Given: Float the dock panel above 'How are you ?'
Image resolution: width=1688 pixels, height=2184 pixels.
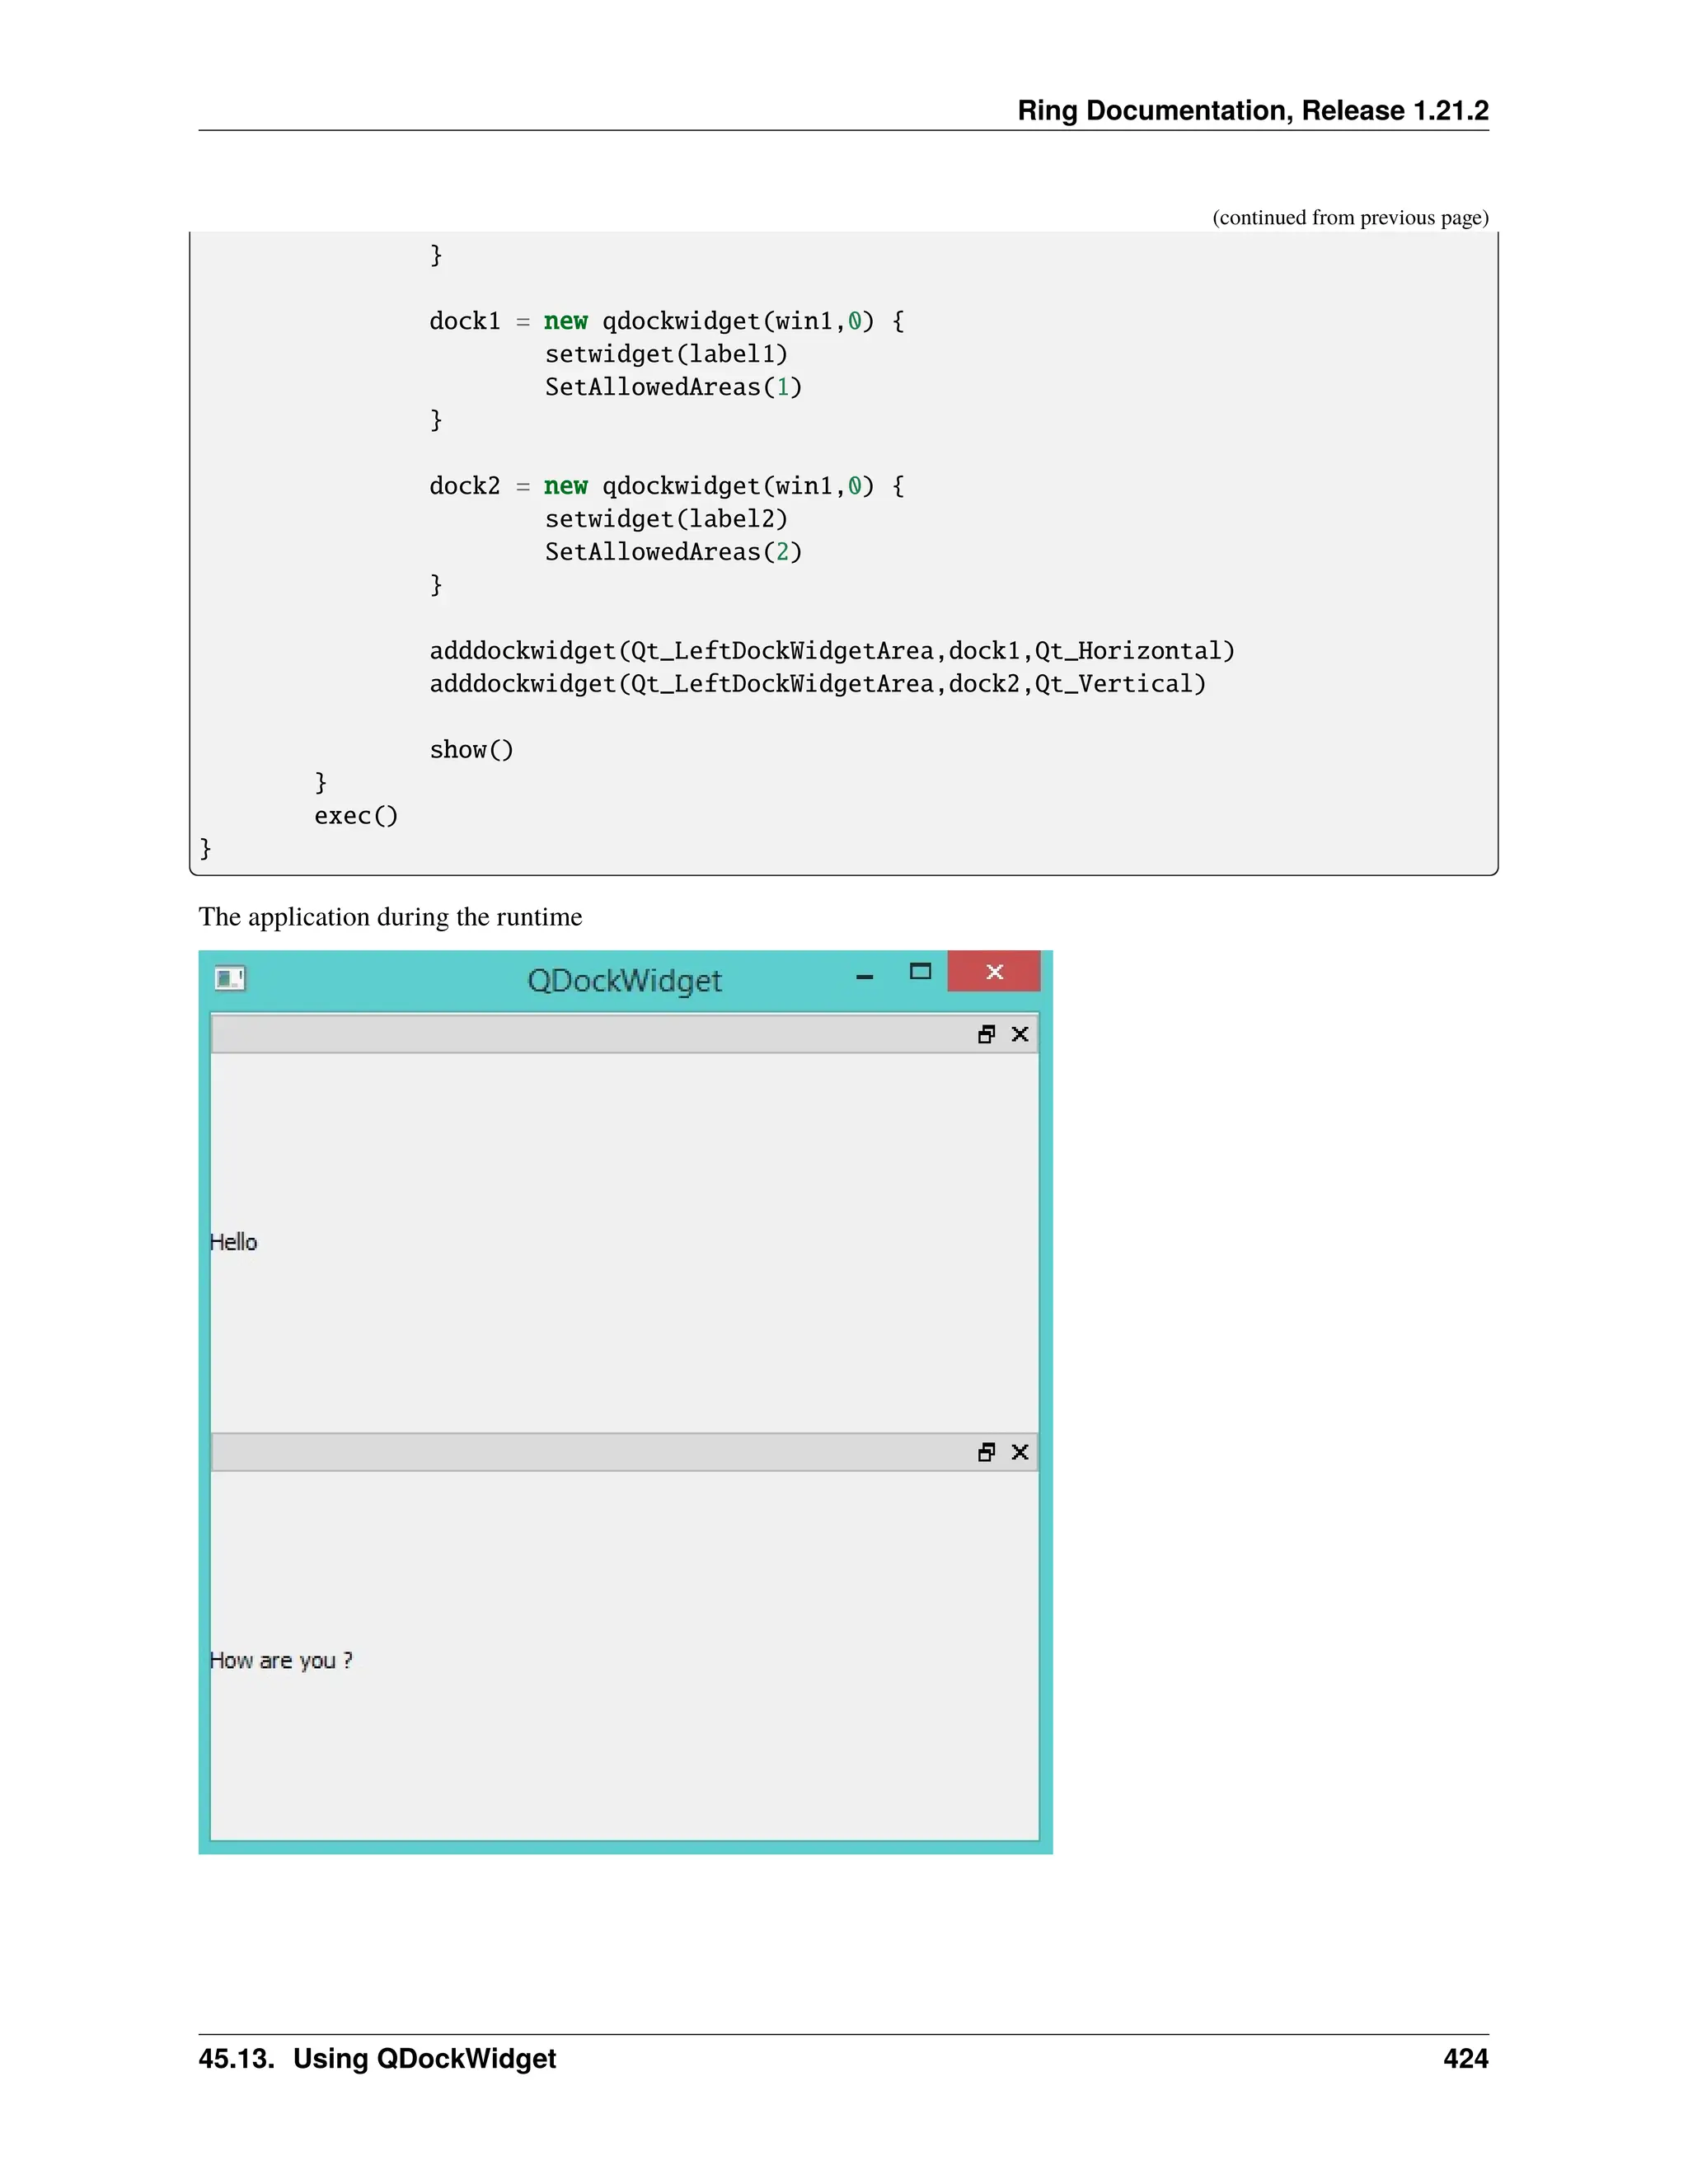Looking at the screenshot, I should [986, 1452].
